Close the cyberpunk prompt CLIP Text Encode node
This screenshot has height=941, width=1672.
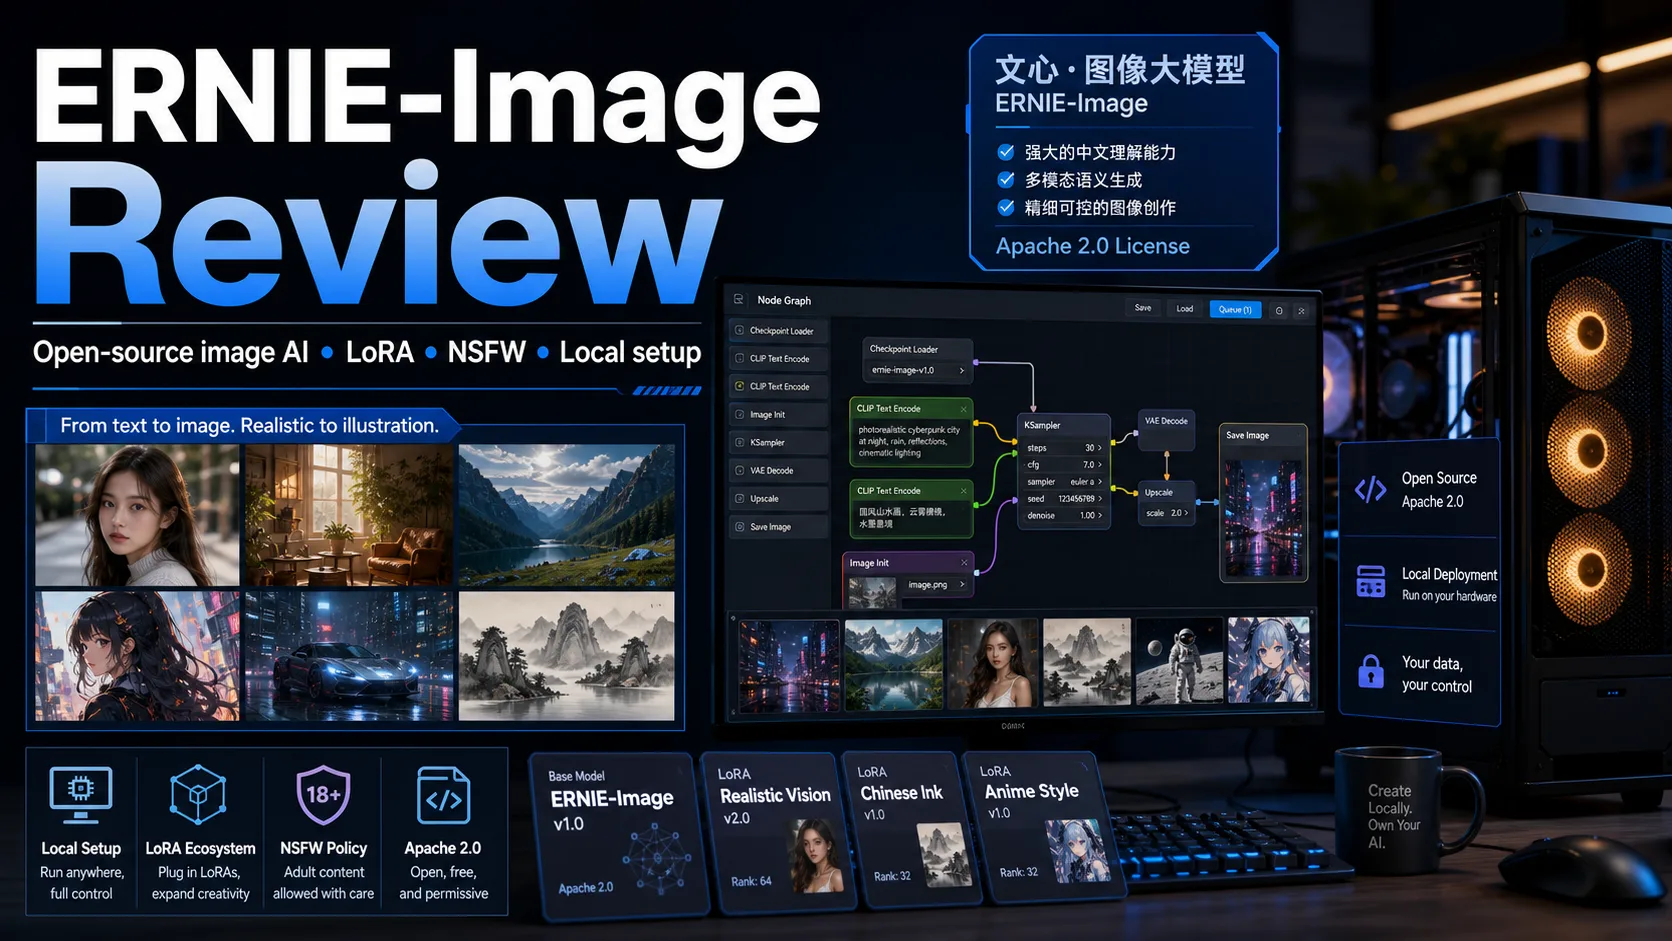(x=964, y=408)
